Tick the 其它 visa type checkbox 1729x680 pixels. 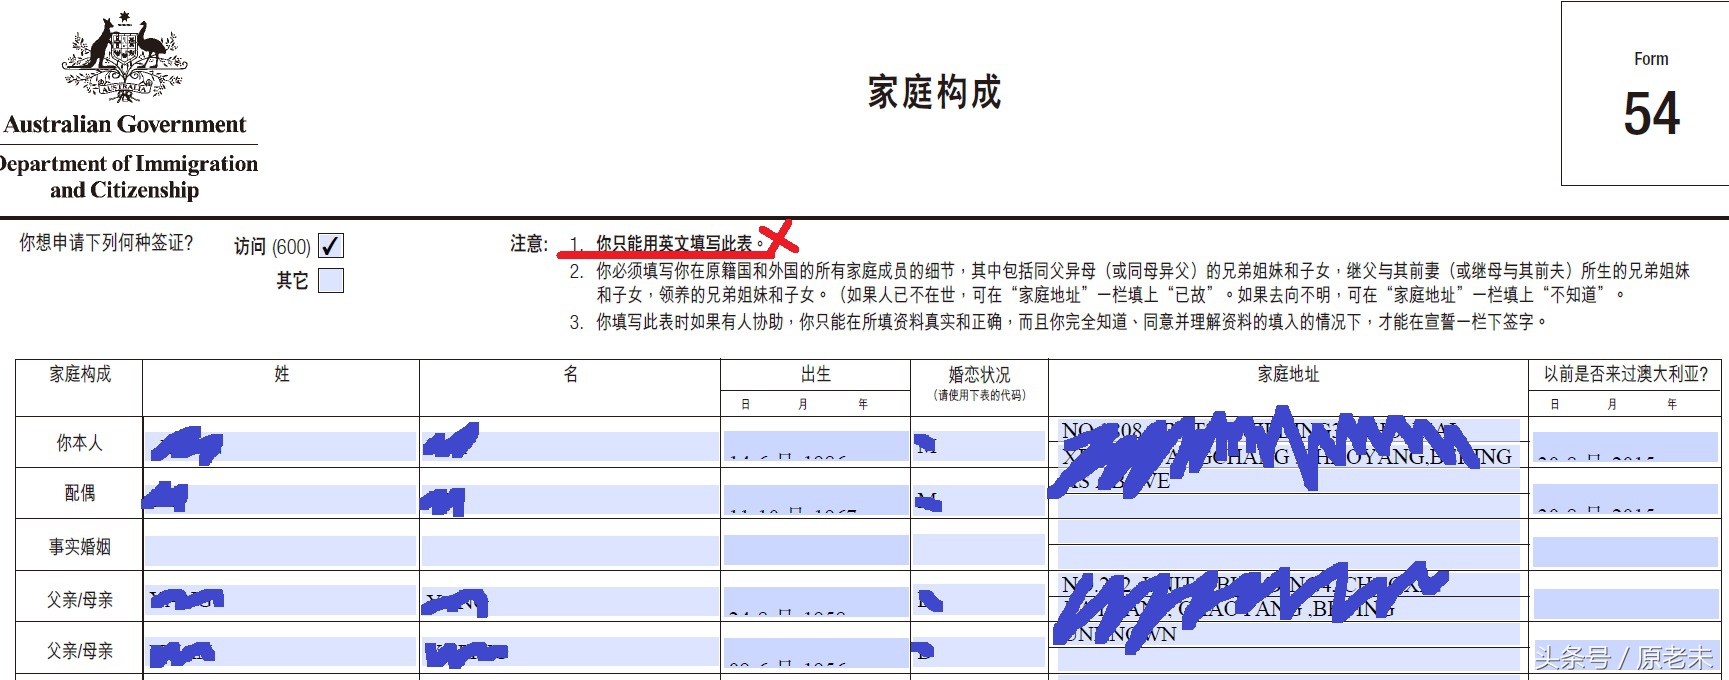coord(330,280)
